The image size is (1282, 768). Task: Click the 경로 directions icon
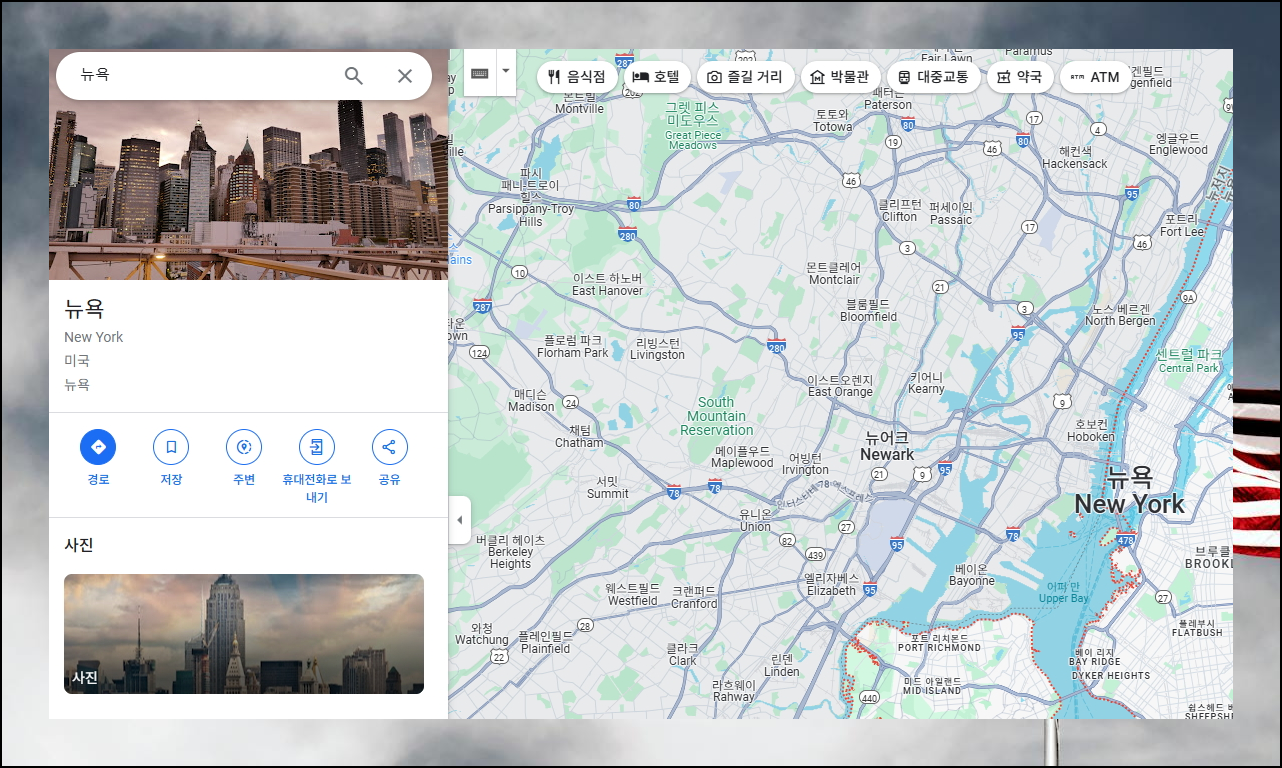(x=98, y=447)
